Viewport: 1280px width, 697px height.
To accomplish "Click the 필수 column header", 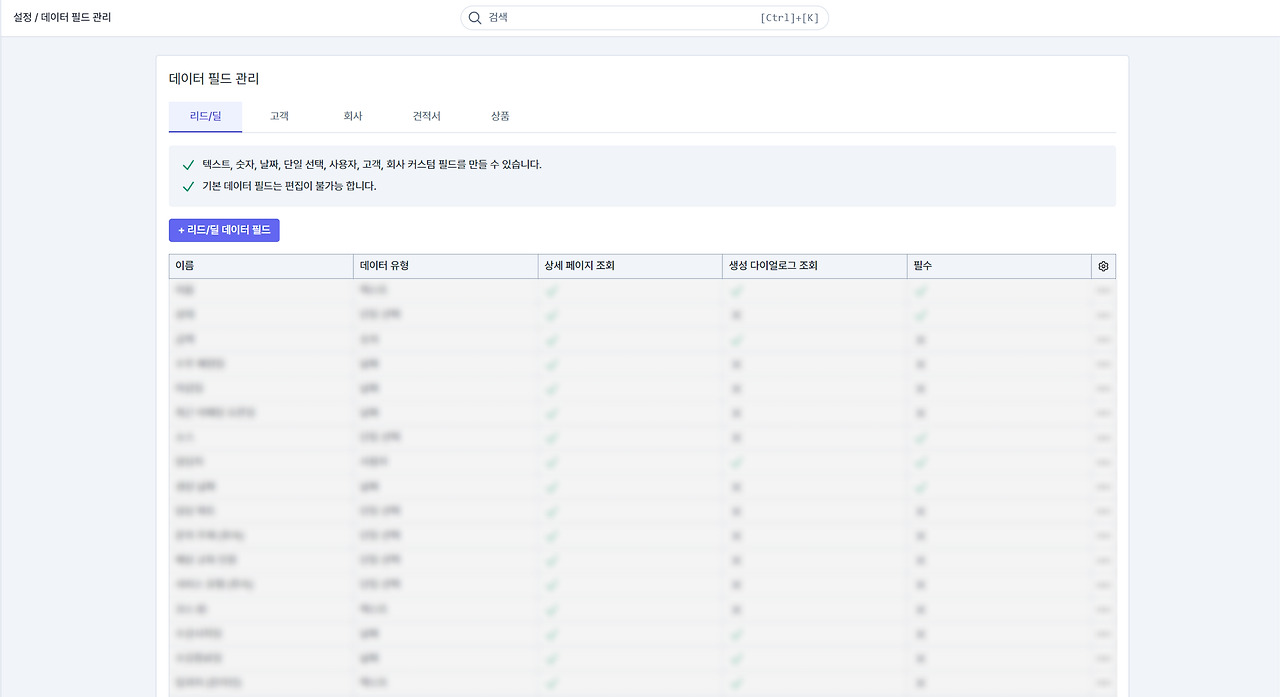I will pyautogui.click(x=999, y=266).
